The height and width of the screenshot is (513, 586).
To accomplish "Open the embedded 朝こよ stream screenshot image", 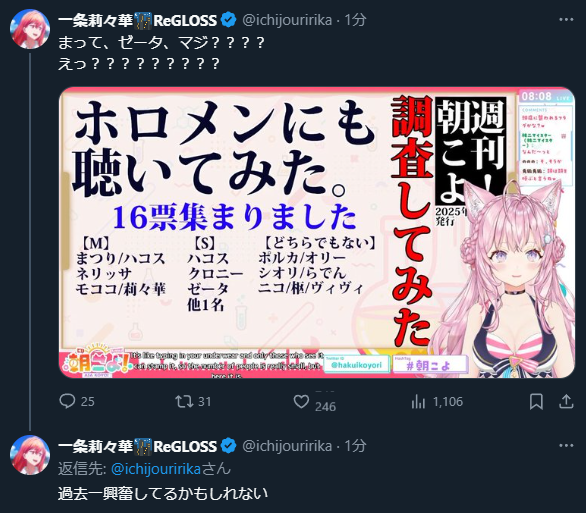I will (317, 232).
